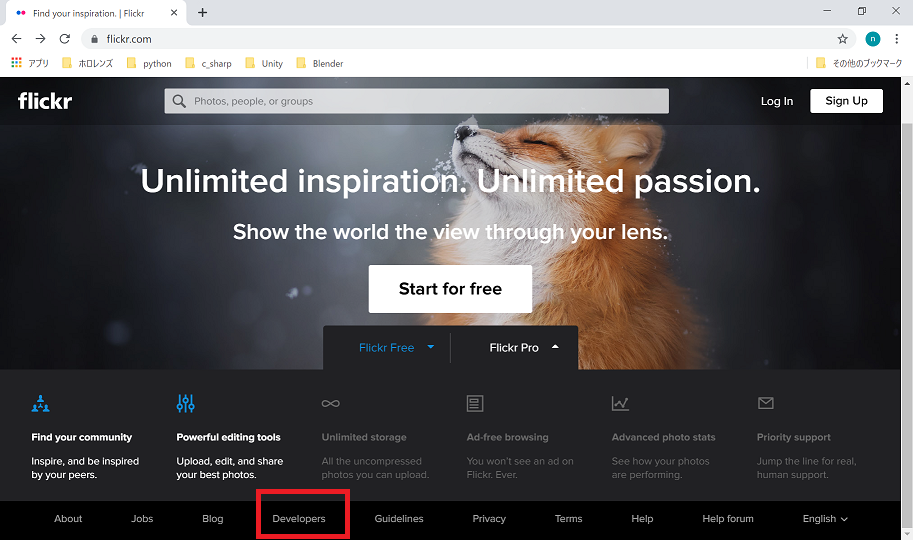Open the Guidelines footer link

(399, 518)
